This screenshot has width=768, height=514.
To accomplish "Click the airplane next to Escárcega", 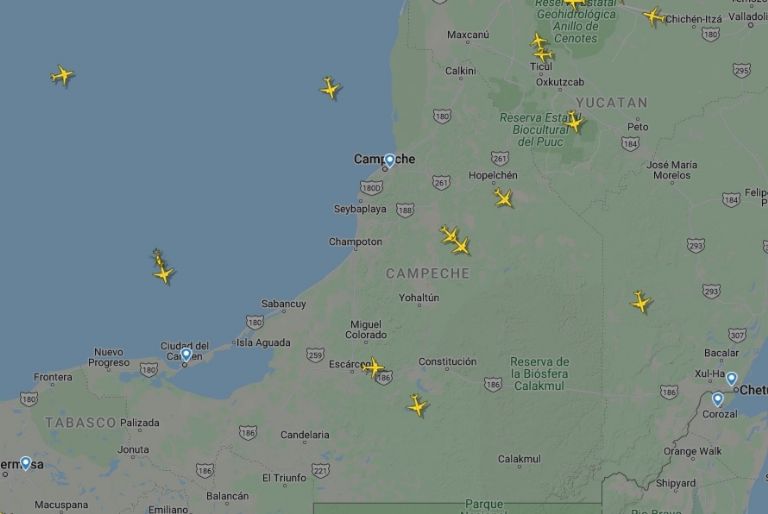I will coord(373,367).
